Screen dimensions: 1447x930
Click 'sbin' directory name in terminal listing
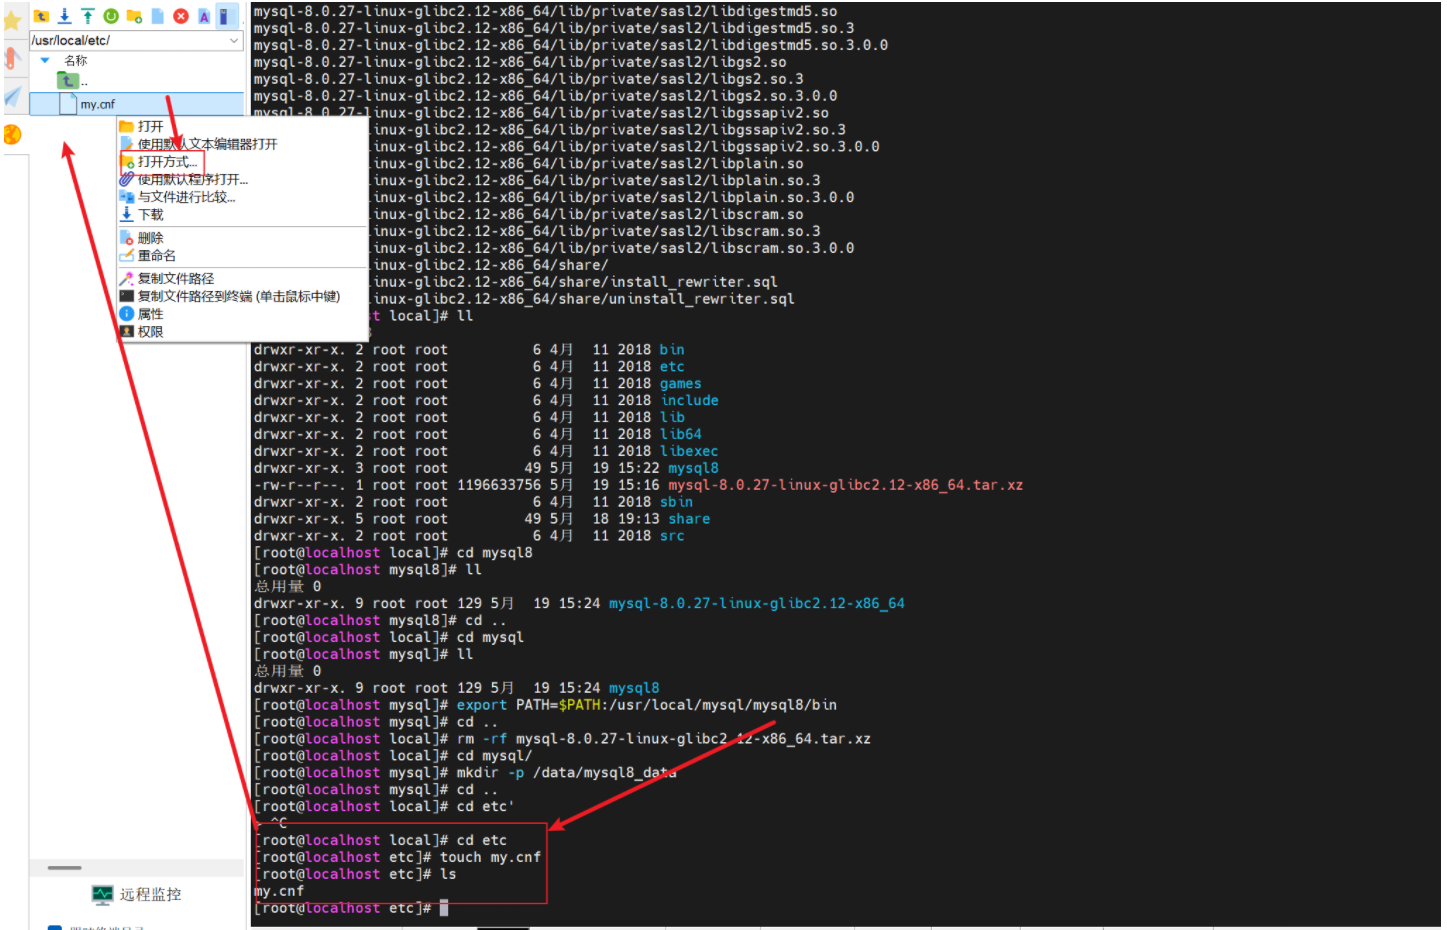tap(676, 502)
